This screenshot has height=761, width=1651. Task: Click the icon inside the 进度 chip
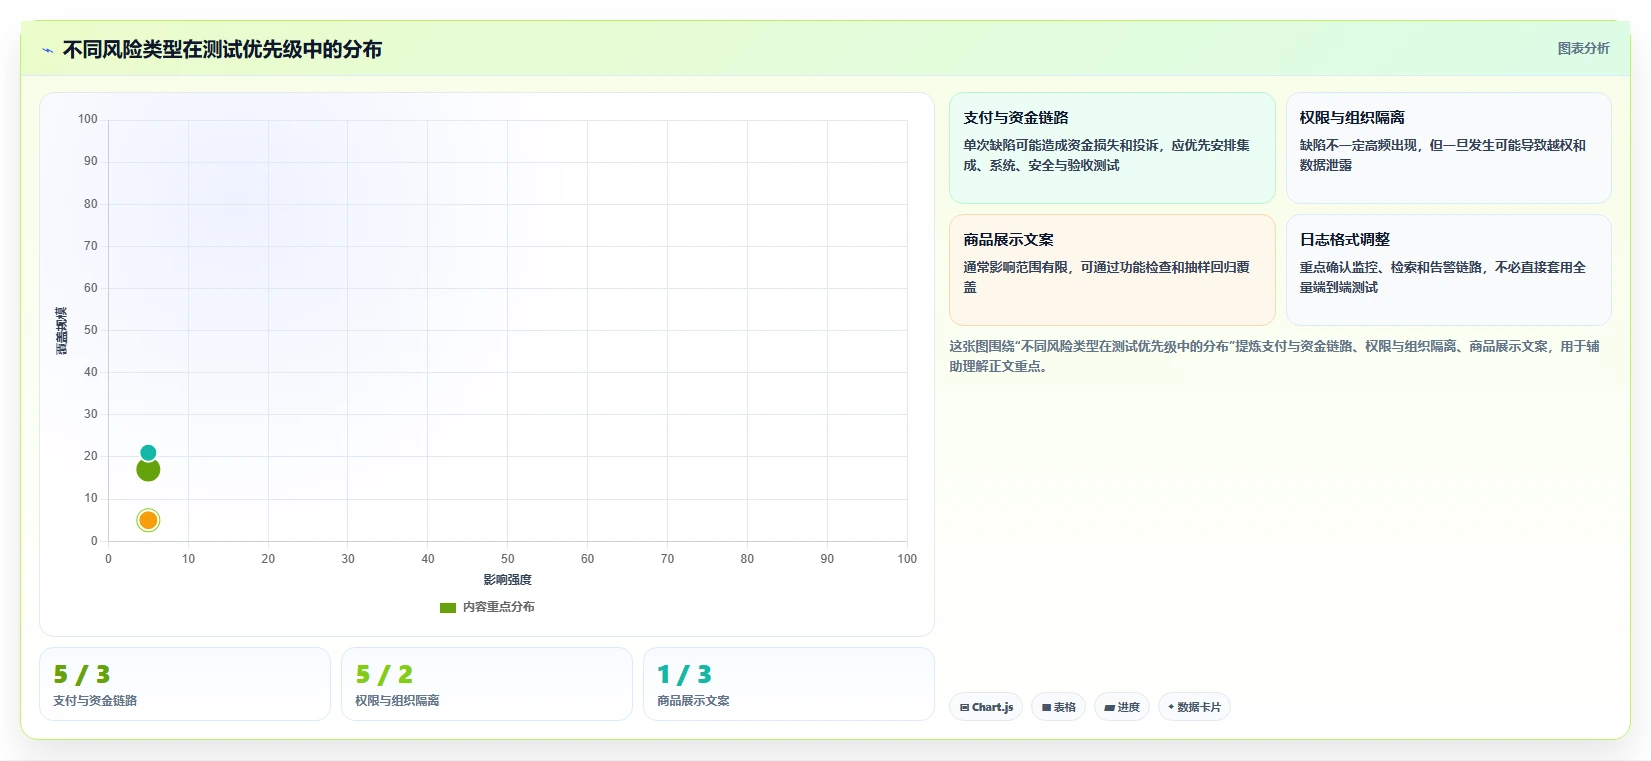click(1110, 707)
